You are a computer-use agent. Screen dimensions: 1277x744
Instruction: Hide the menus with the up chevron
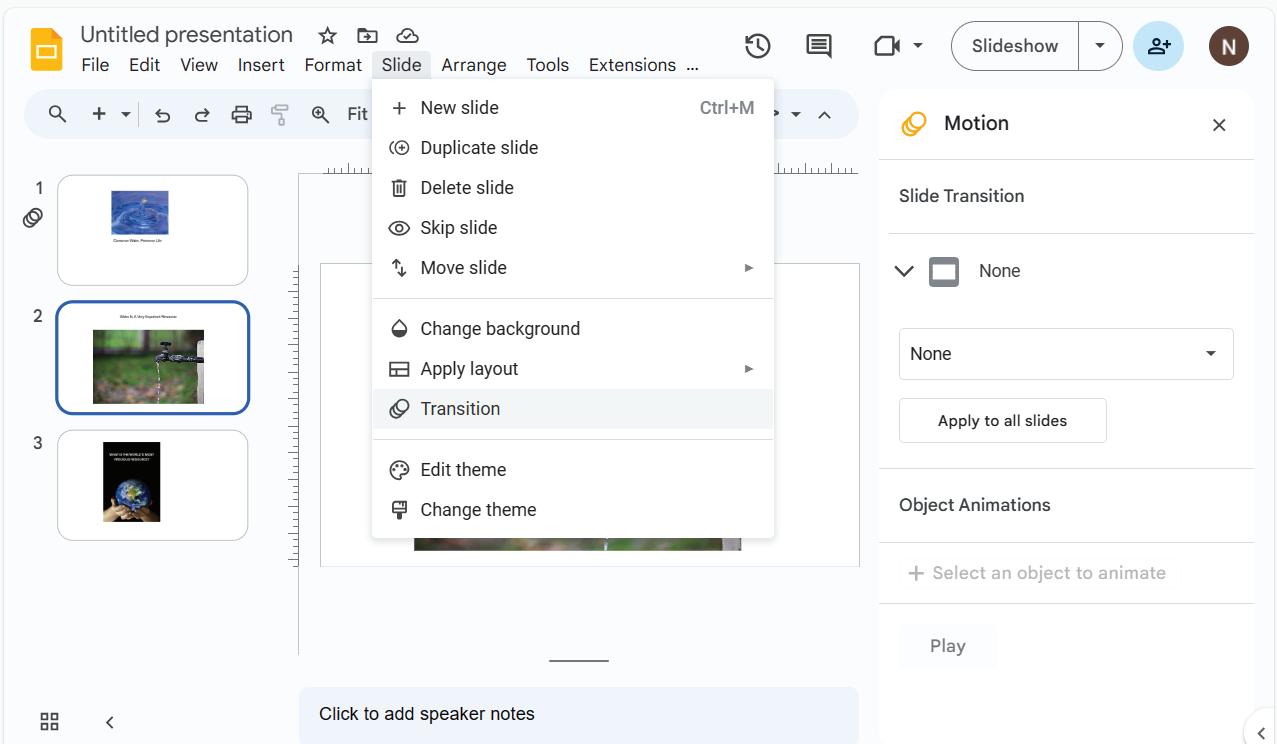[x=824, y=115]
